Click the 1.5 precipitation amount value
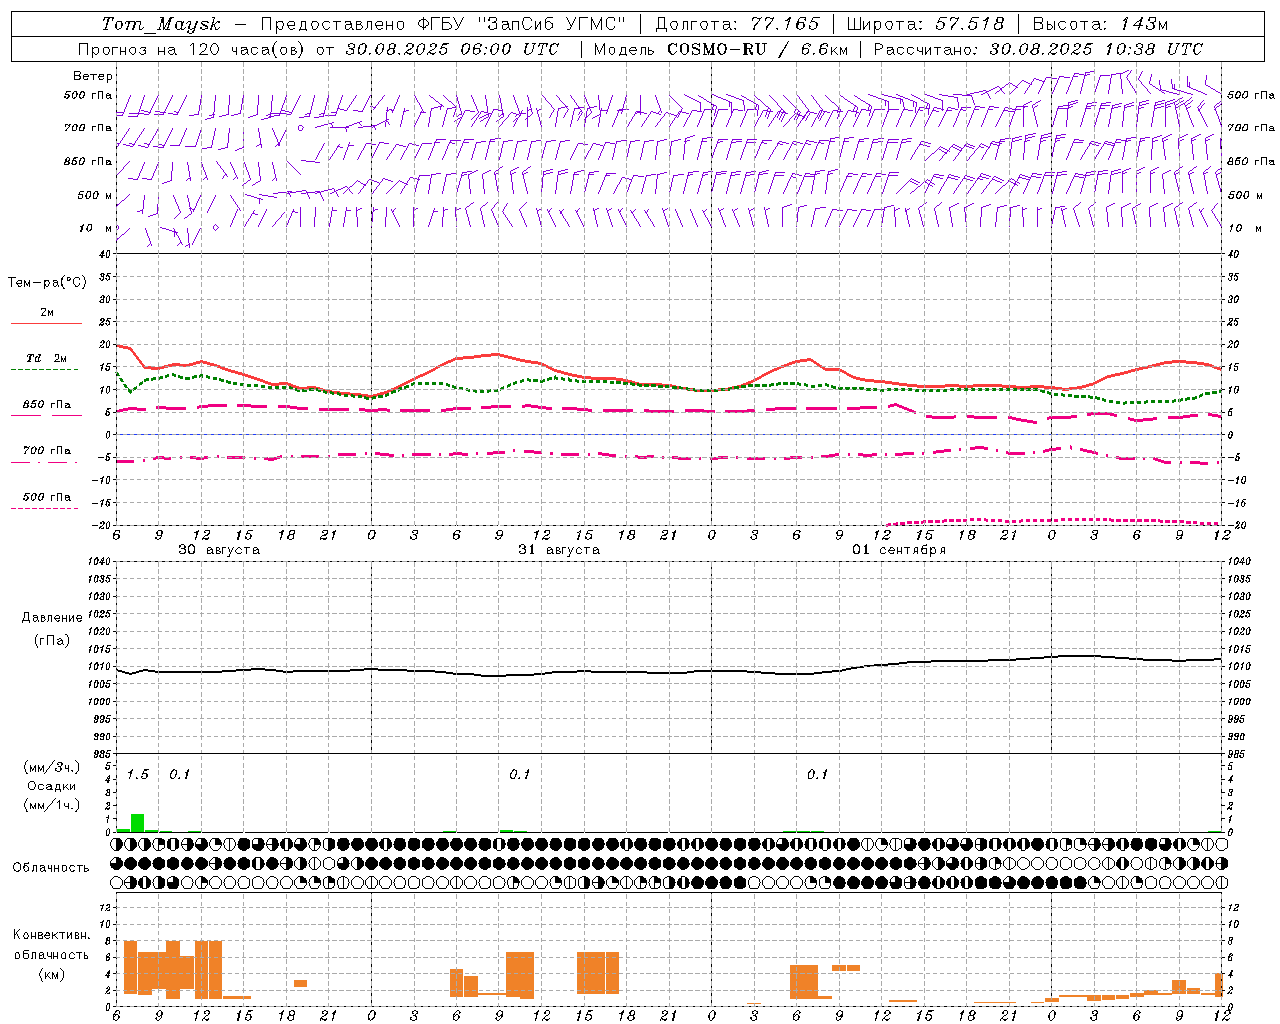Image resolution: width=1280 pixels, height=1024 pixels. click(138, 774)
